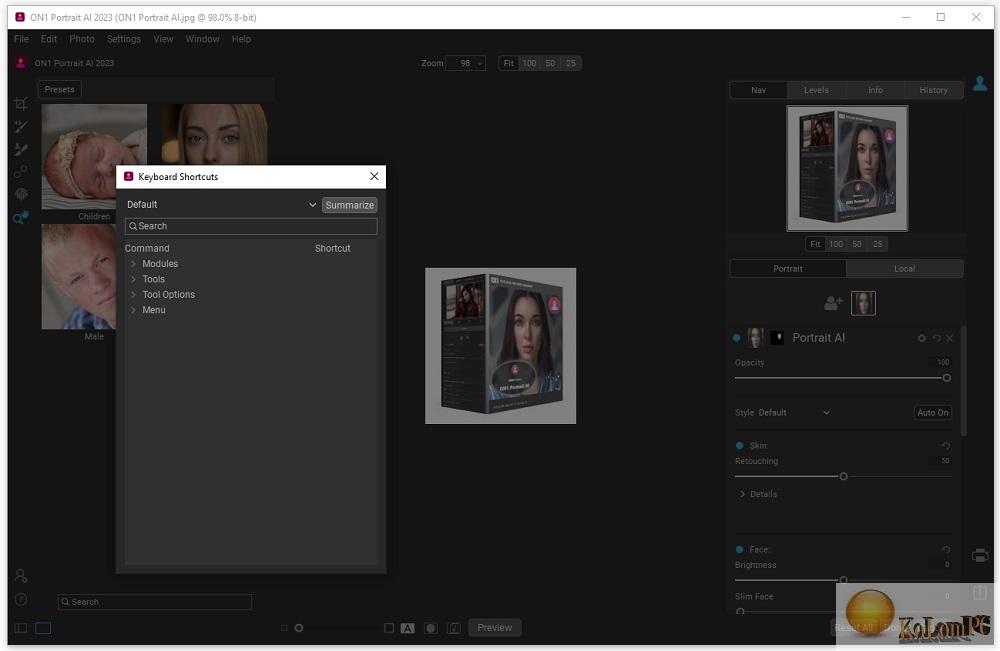Select the masking brush tool

20,149
